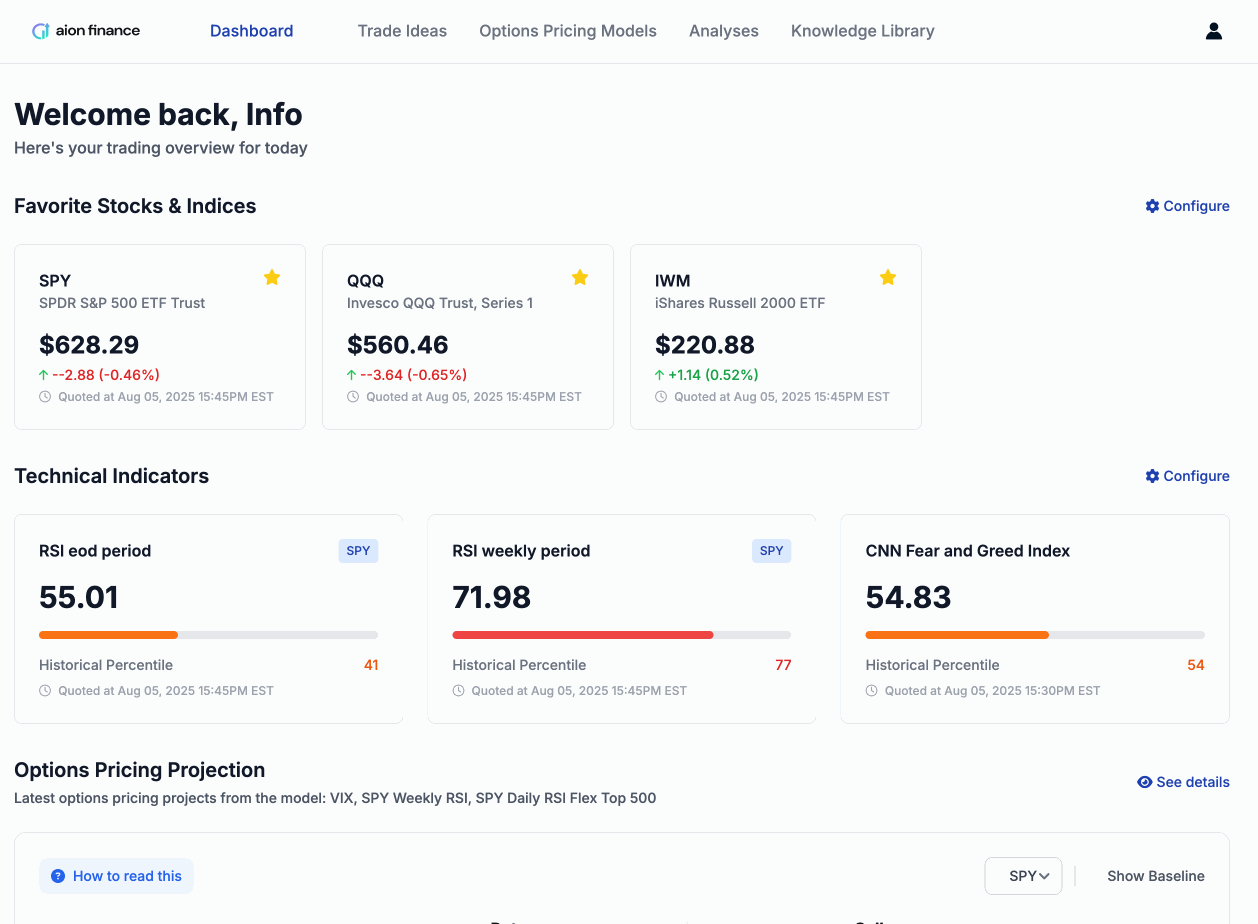Click SPDR S&P 500 ETF Trust name
The height and width of the screenshot is (924, 1258).
pyautogui.click(x=122, y=303)
